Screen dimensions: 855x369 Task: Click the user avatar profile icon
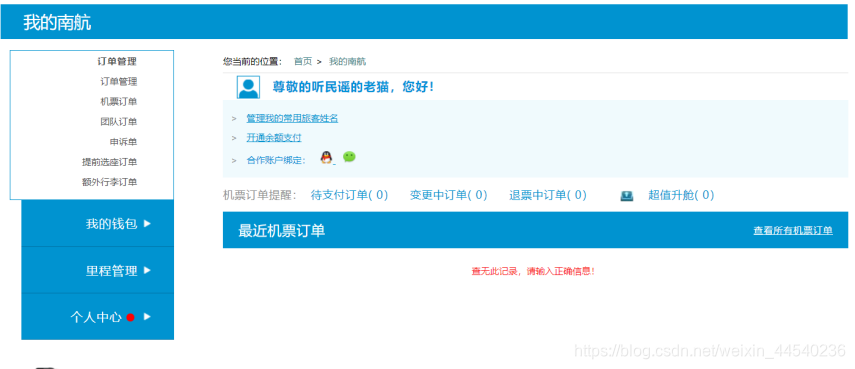tap(248, 87)
